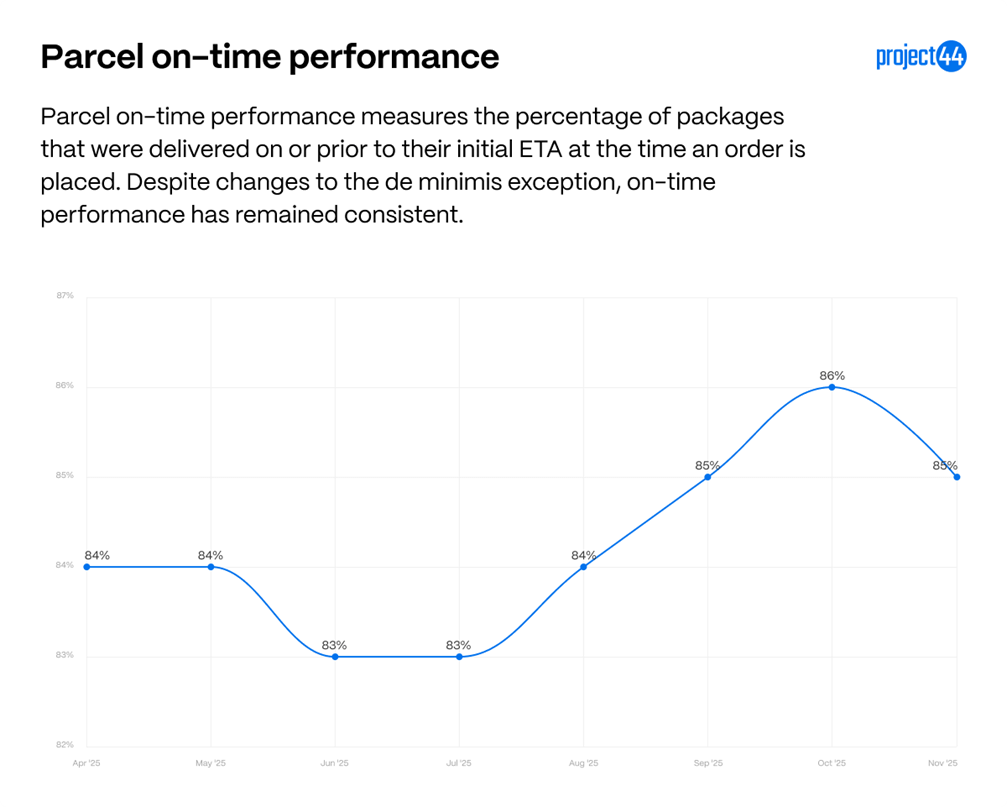The image size is (1007, 807).
Task: Click the October '25 peak data point
Action: (832, 387)
